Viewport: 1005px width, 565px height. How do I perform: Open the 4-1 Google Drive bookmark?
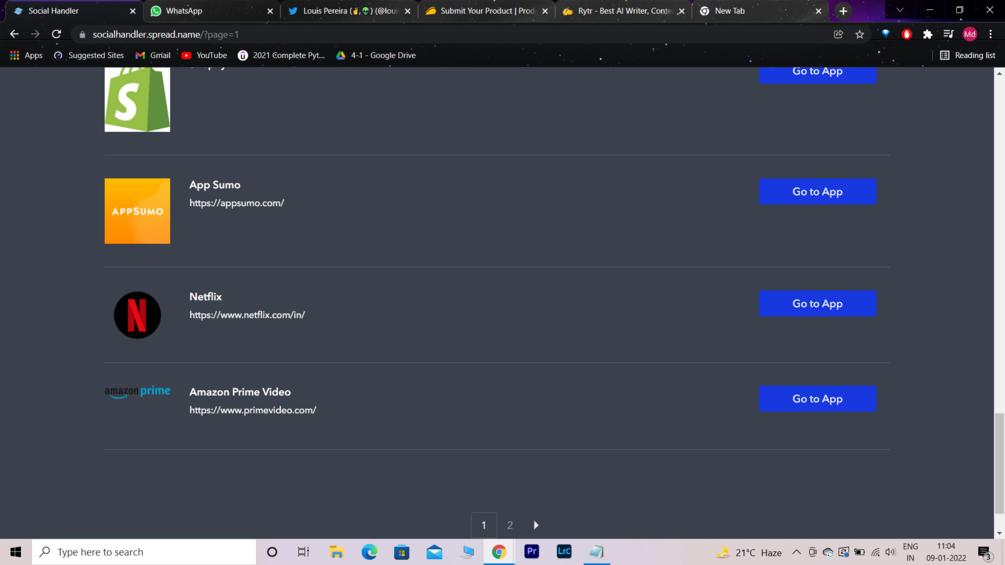coord(376,55)
